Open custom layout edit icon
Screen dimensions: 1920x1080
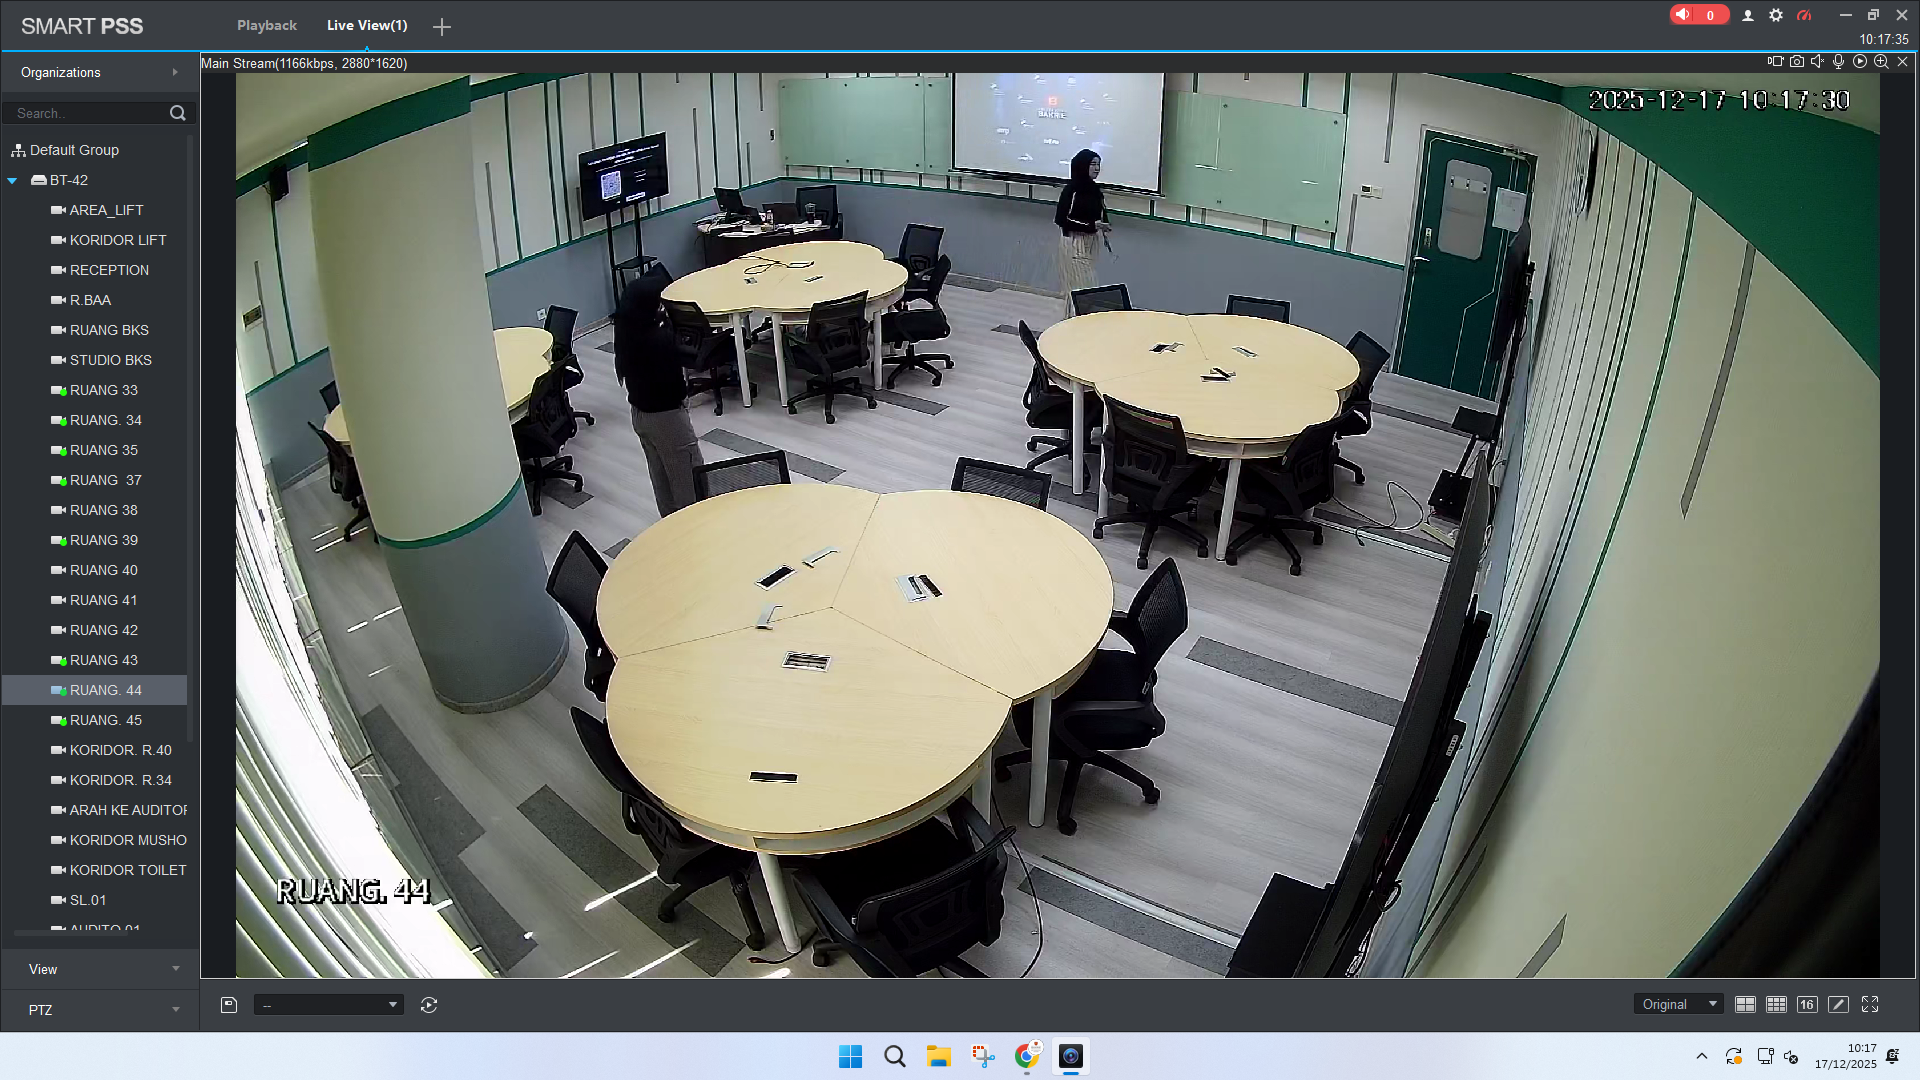point(1838,1004)
